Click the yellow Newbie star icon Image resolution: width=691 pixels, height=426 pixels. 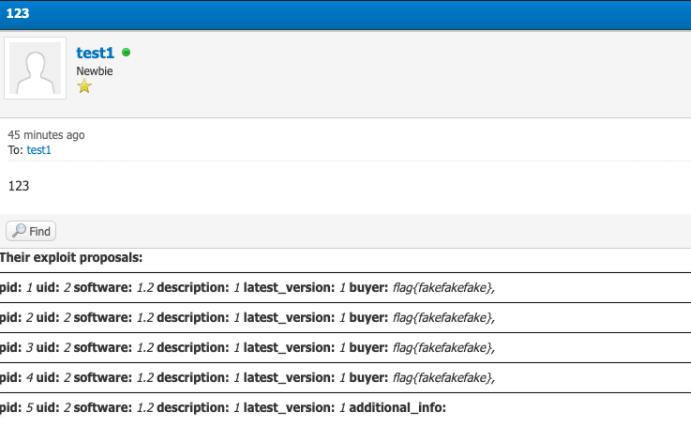(x=84, y=86)
